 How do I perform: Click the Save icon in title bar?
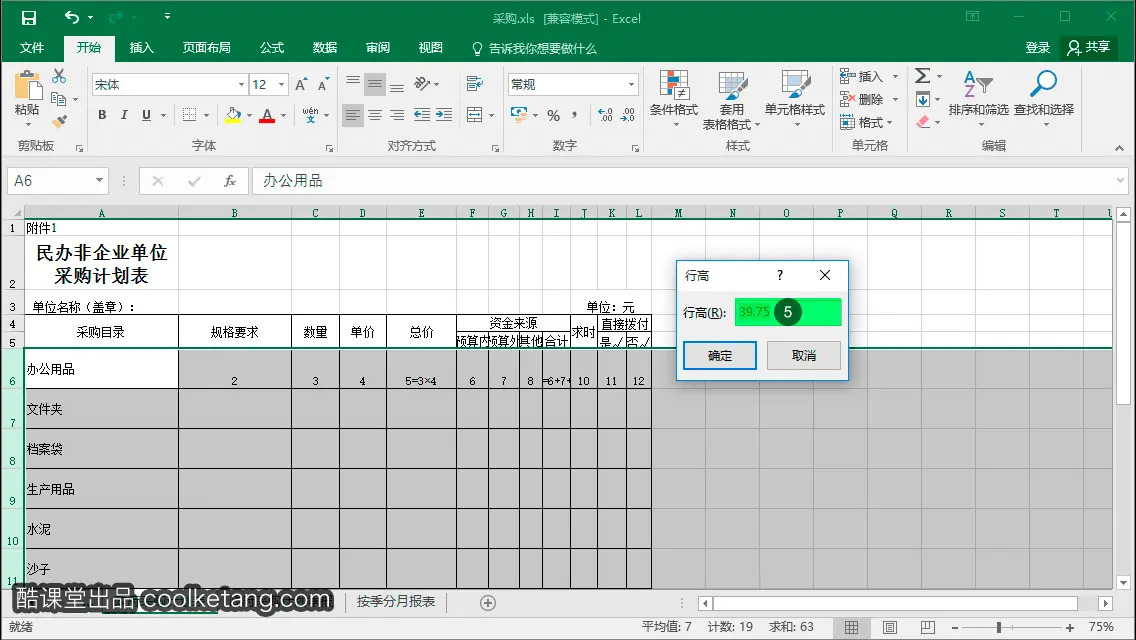pos(28,18)
